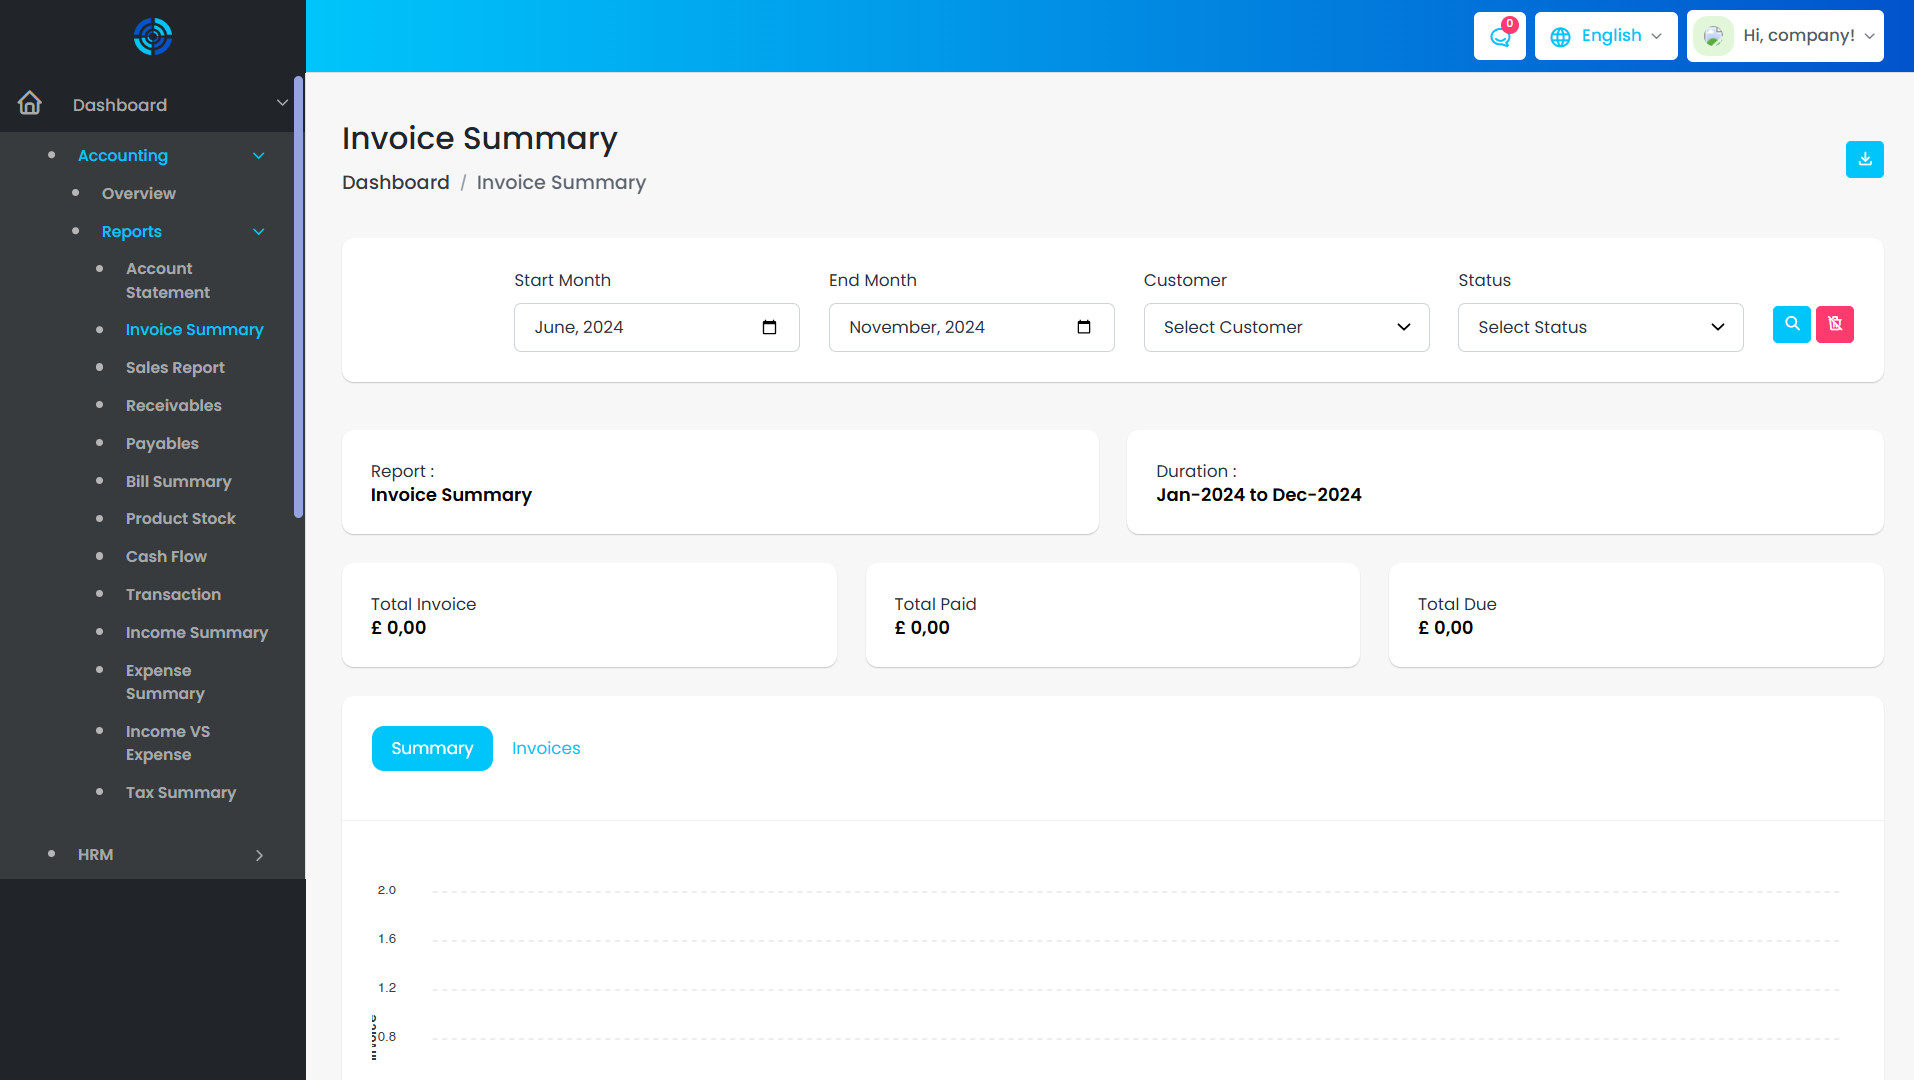The image size is (1914, 1080).
Task: Open the Start Month calendar picker icon
Action: (769, 328)
